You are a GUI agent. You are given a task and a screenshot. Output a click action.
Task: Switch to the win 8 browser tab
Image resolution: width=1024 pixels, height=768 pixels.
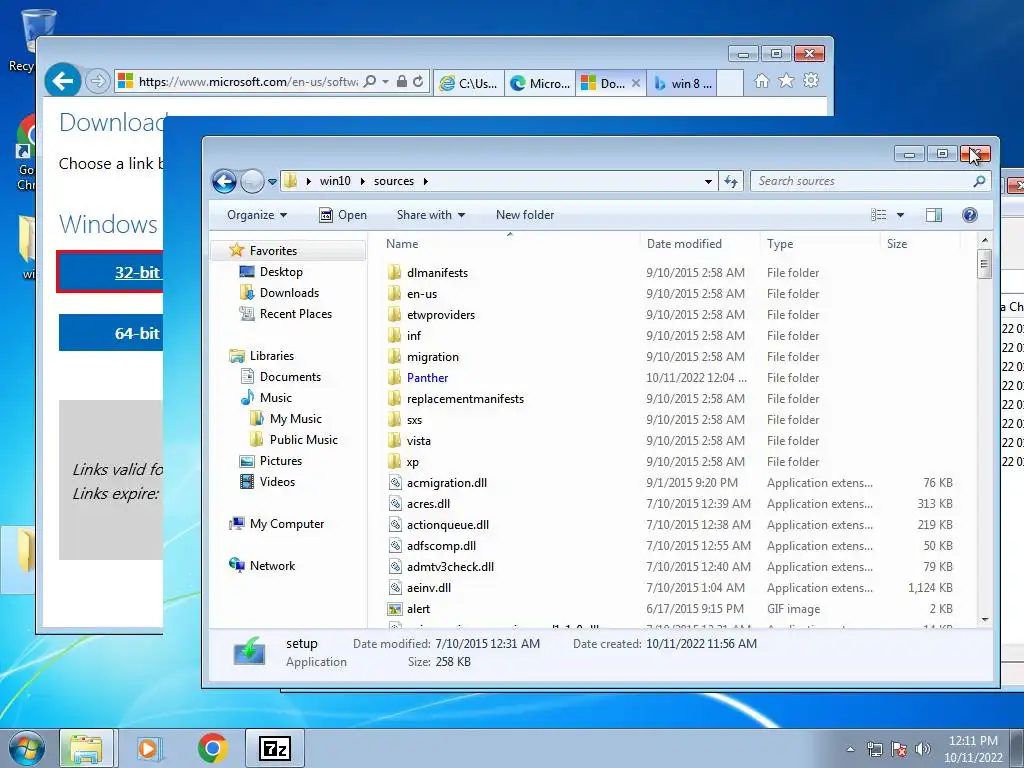point(682,84)
